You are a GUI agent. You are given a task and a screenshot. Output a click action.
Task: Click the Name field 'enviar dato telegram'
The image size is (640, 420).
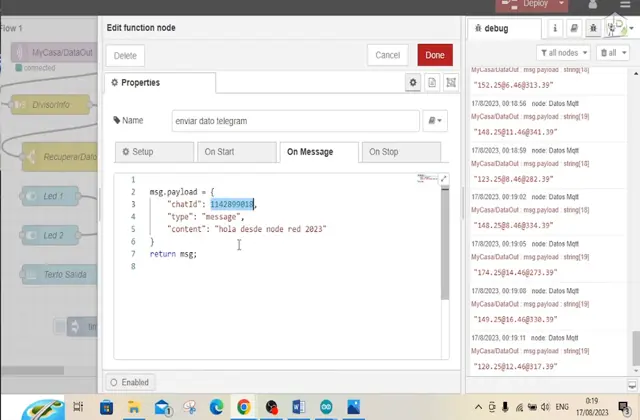click(x=293, y=121)
